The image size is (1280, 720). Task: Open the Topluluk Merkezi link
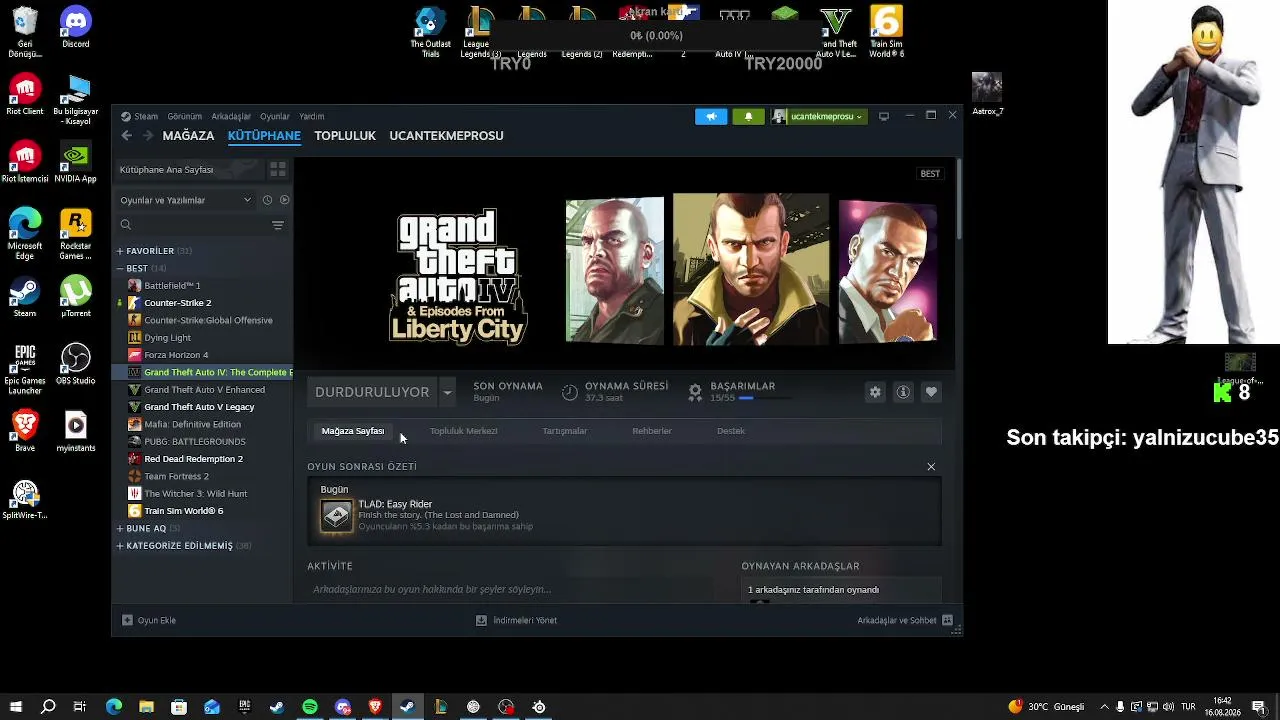(x=463, y=431)
